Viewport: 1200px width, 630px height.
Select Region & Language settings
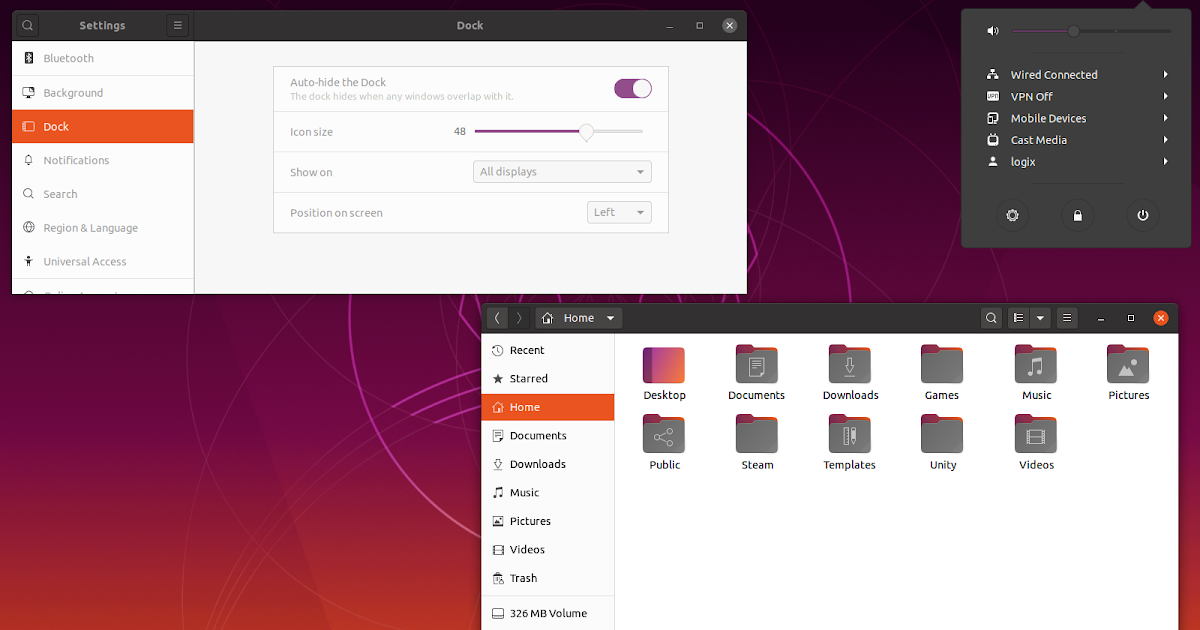[103, 228]
